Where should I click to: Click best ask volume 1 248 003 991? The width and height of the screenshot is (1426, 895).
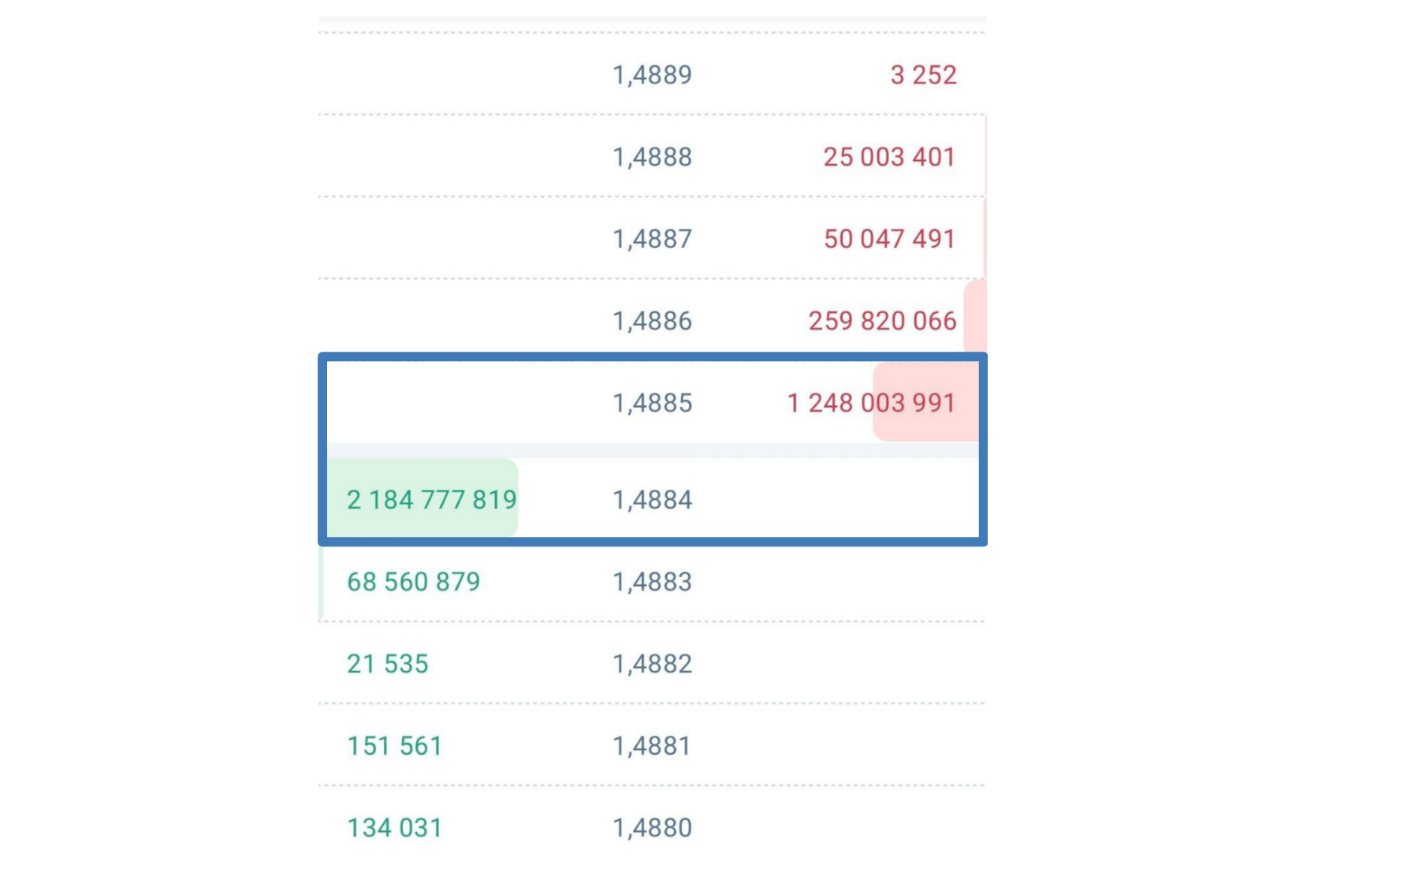click(x=871, y=403)
